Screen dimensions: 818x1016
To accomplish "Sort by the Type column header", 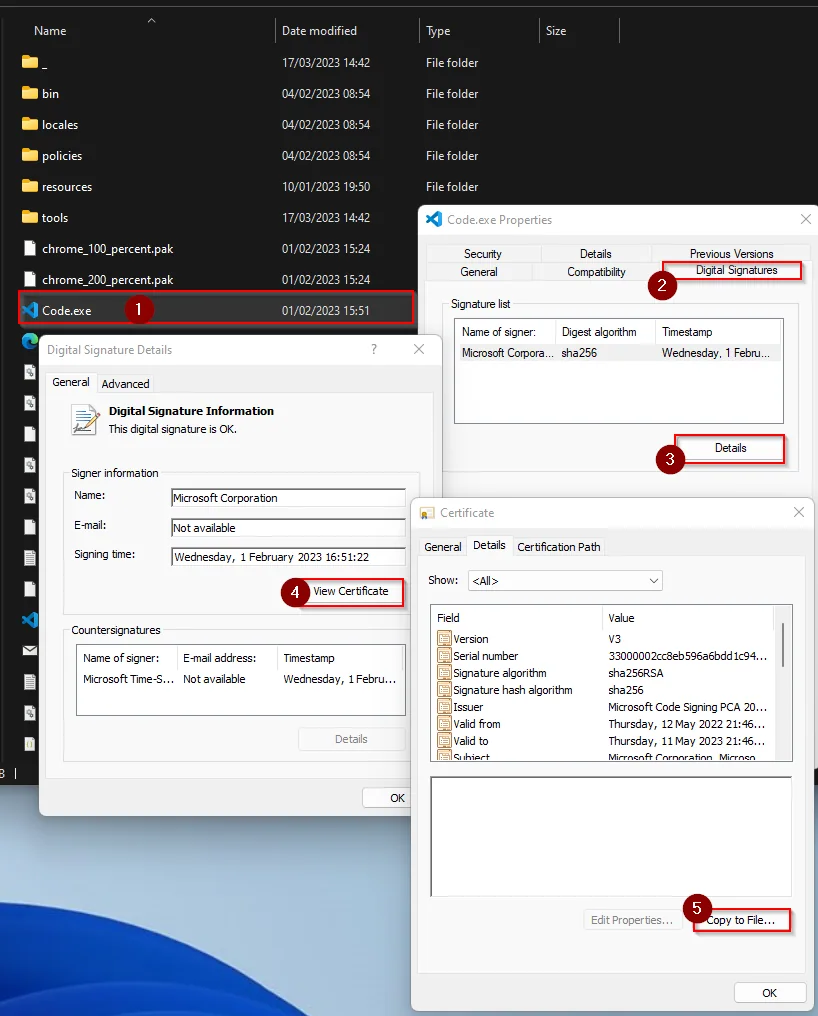I will (438, 30).
